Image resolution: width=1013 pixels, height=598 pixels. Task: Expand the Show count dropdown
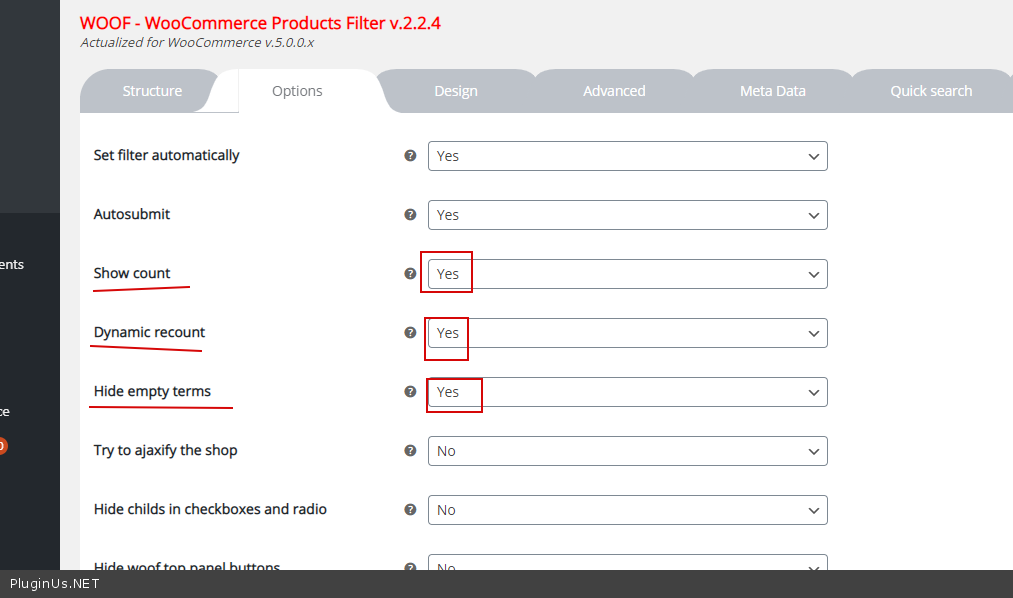point(627,274)
